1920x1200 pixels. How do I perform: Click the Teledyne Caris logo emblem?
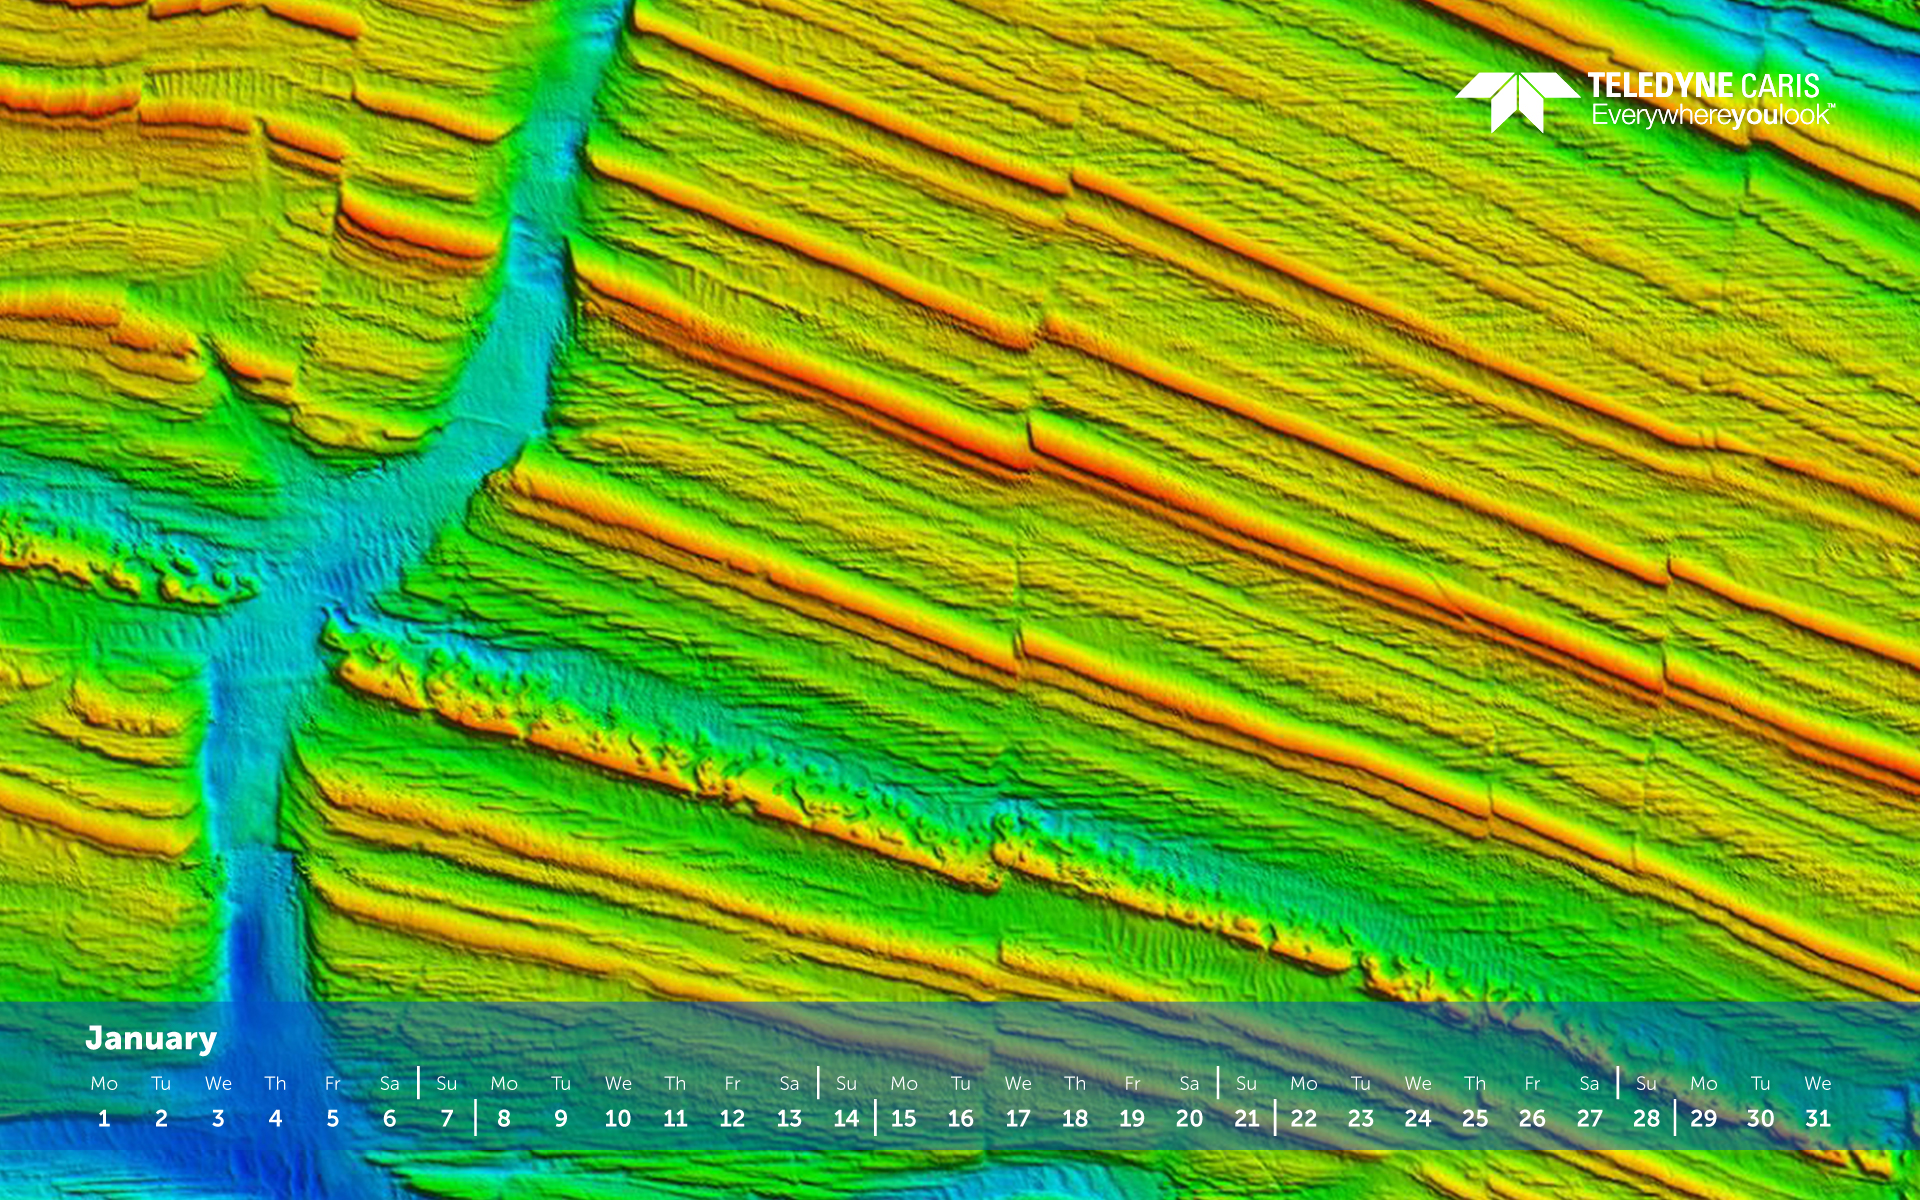click(x=1517, y=102)
